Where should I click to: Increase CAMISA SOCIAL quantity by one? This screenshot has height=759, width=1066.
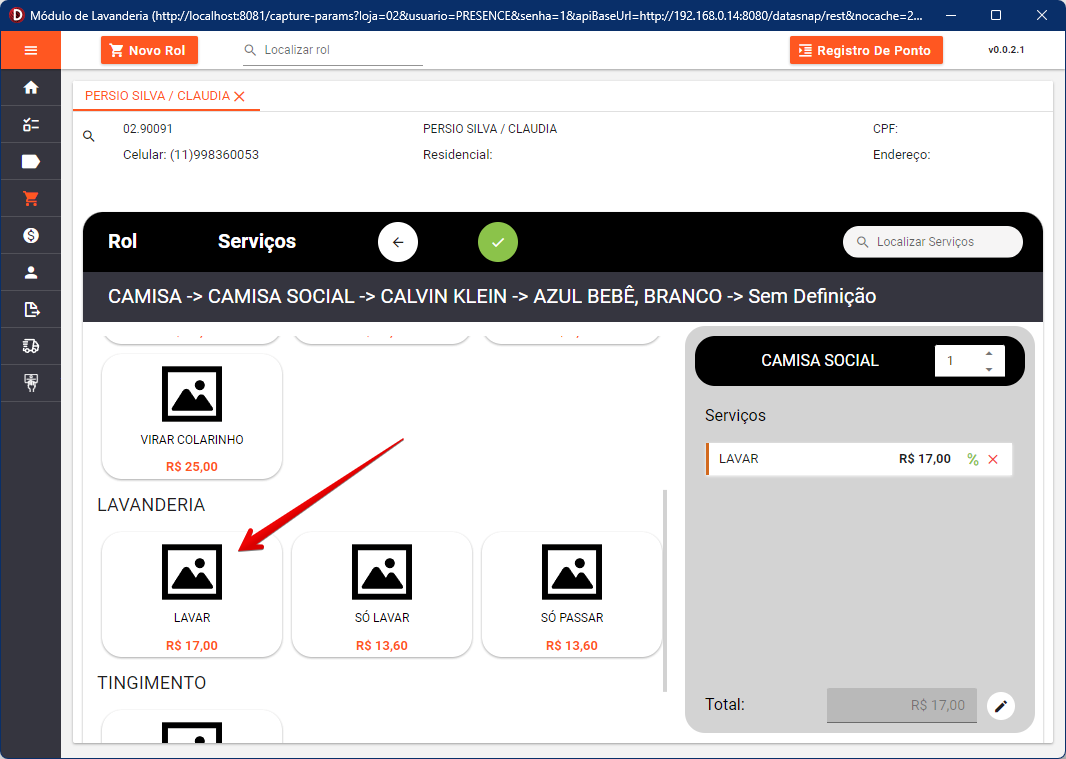coord(989,354)
